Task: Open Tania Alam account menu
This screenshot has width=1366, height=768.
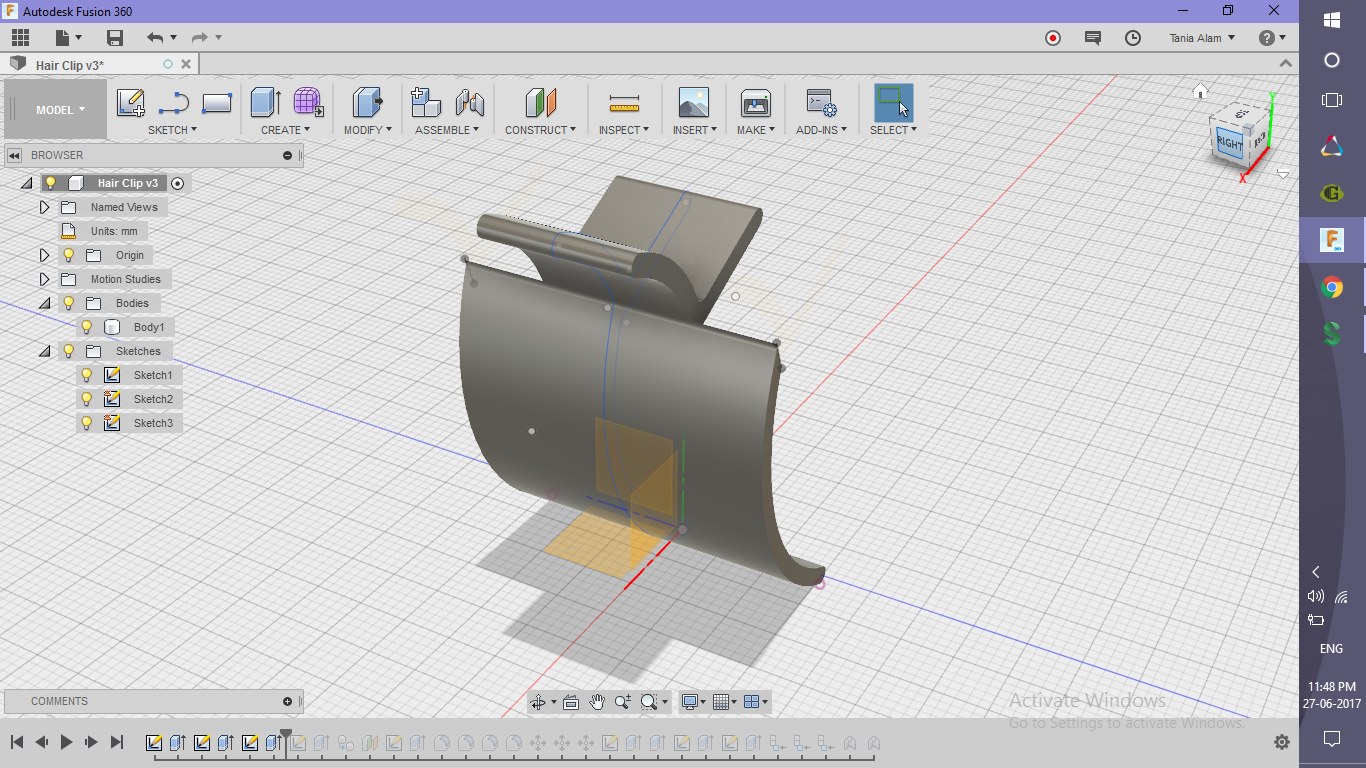Action: click(1202, 38)
